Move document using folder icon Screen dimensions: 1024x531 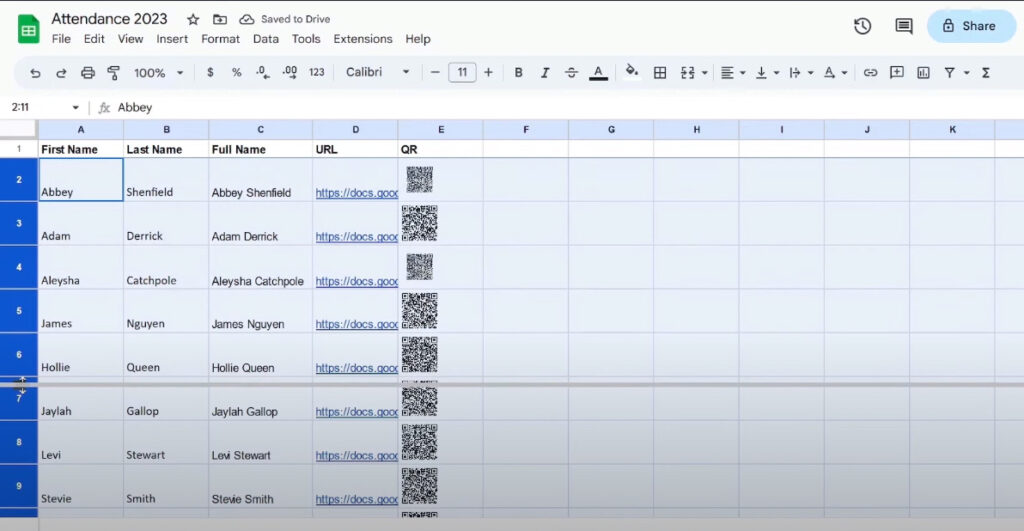tap(220, 20)
